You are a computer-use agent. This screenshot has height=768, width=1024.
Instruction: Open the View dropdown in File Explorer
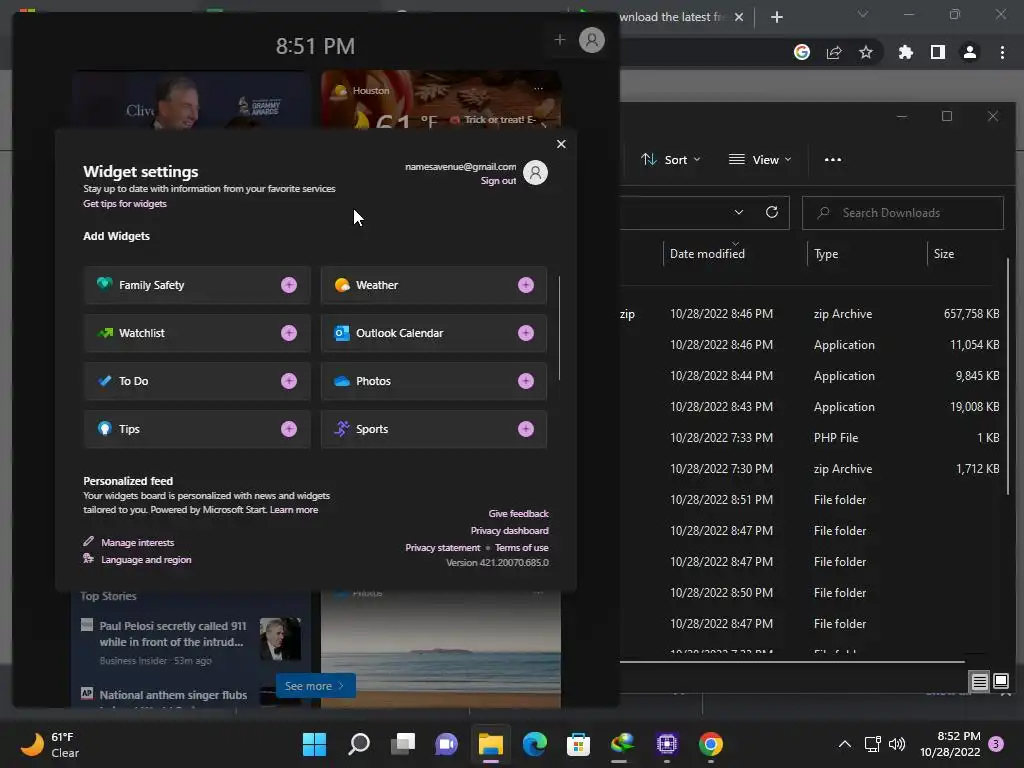click(760, 160)
